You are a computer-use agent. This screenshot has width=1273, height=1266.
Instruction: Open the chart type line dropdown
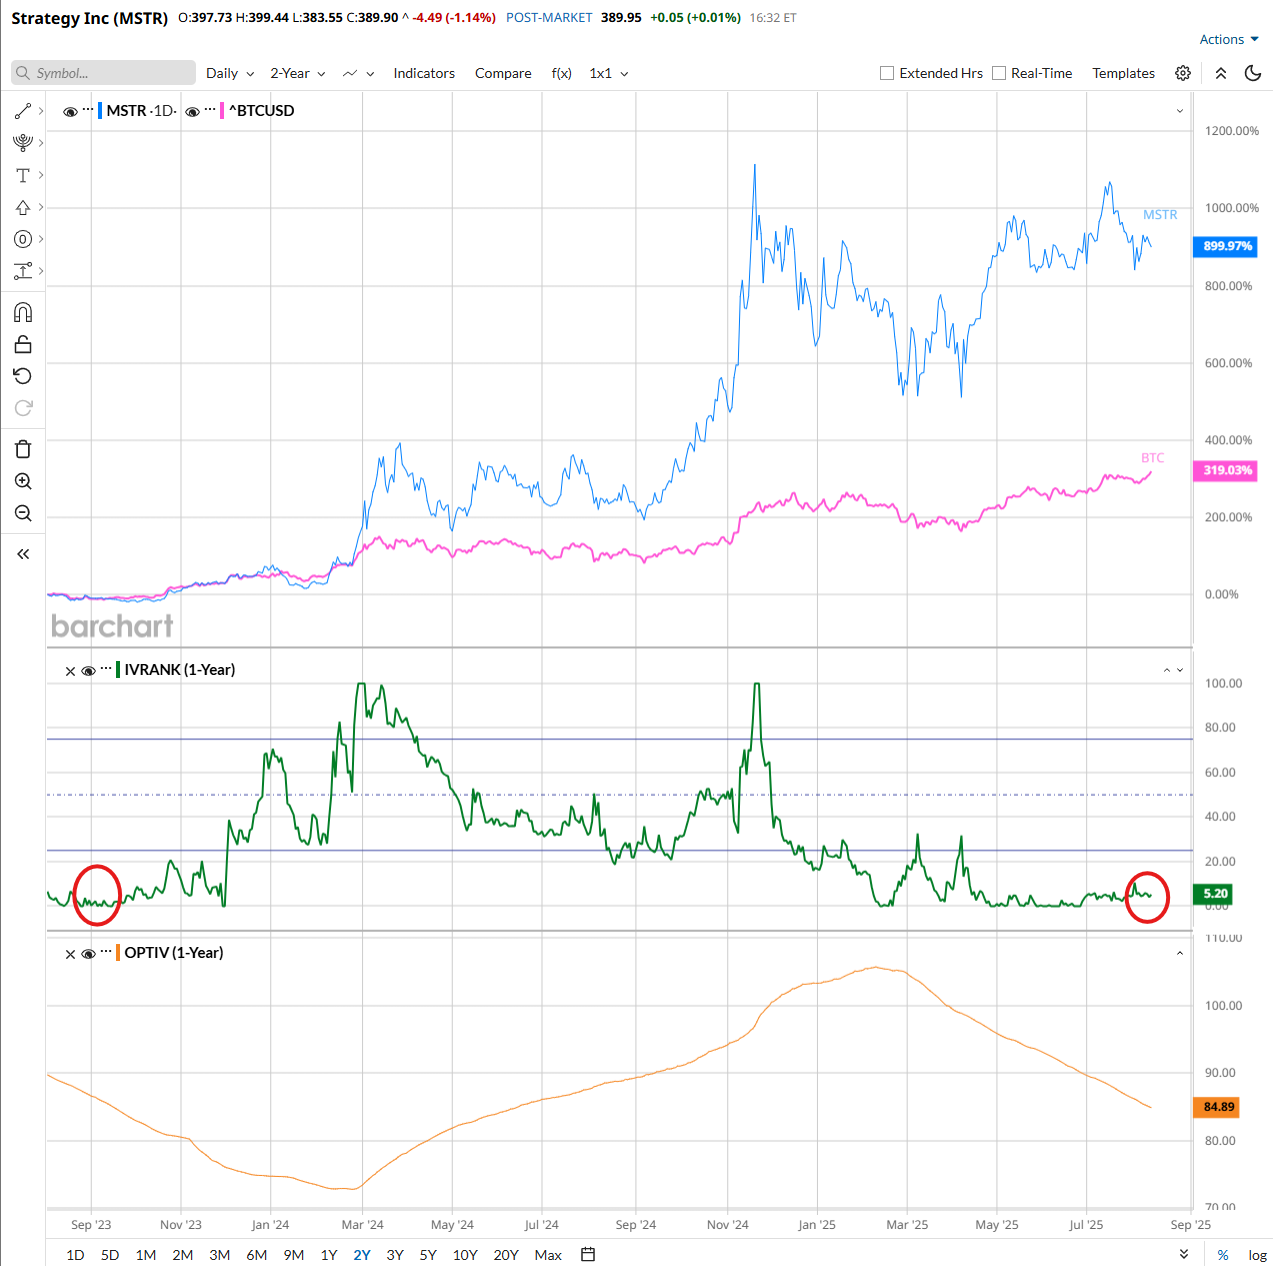click(x=358, y=73)
